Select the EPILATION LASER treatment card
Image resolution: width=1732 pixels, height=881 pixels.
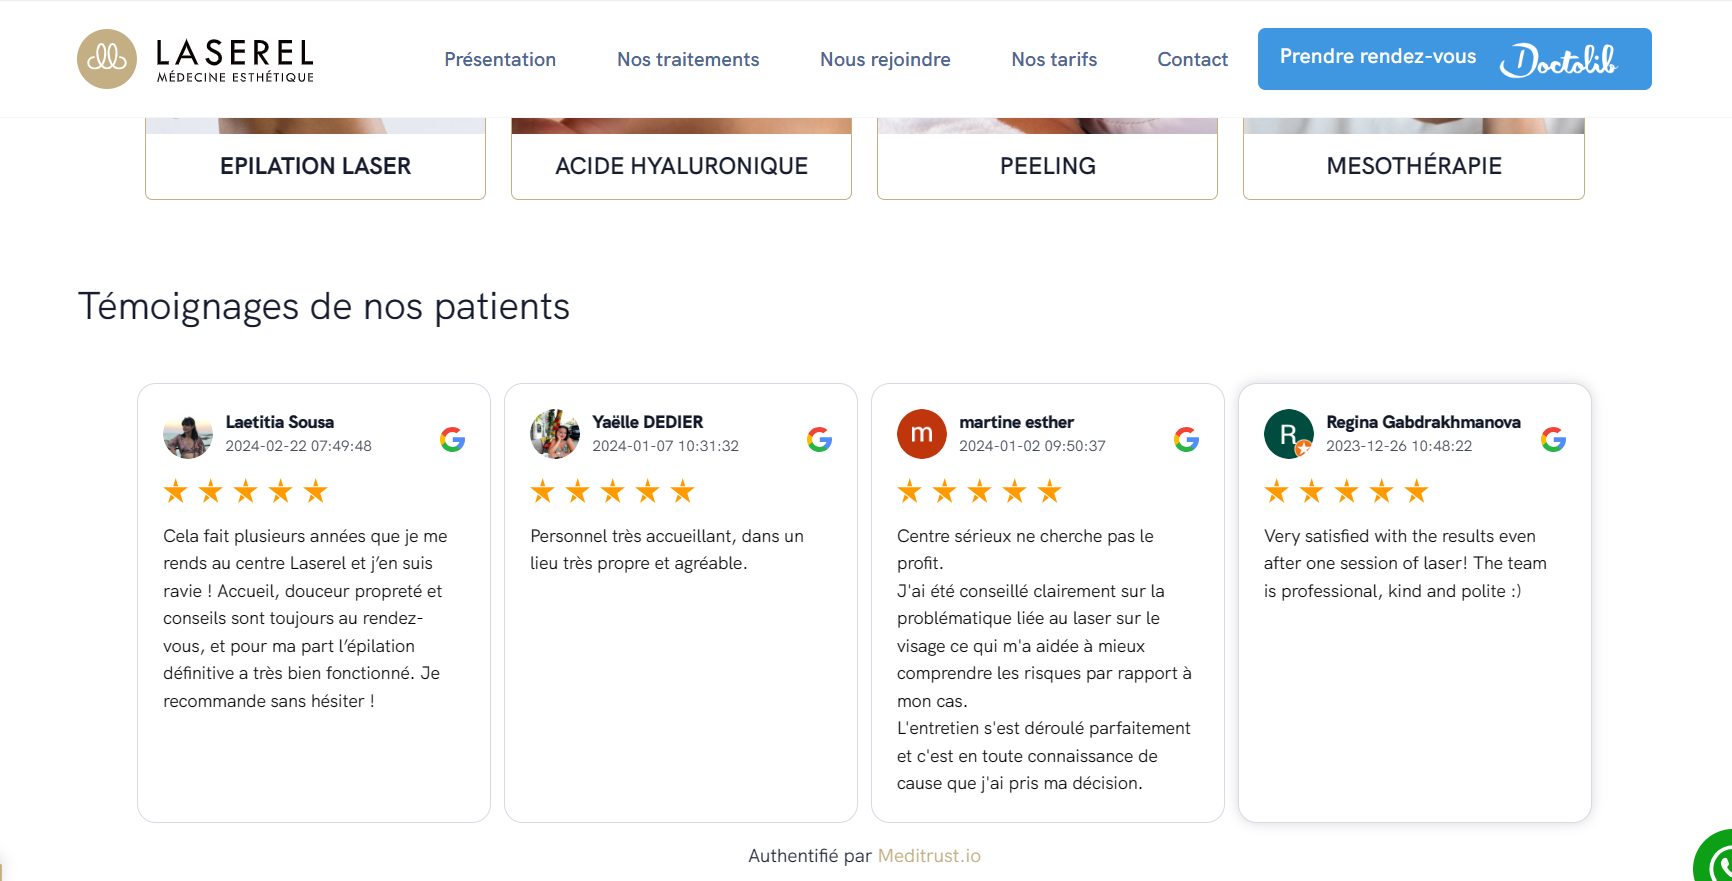315,166
